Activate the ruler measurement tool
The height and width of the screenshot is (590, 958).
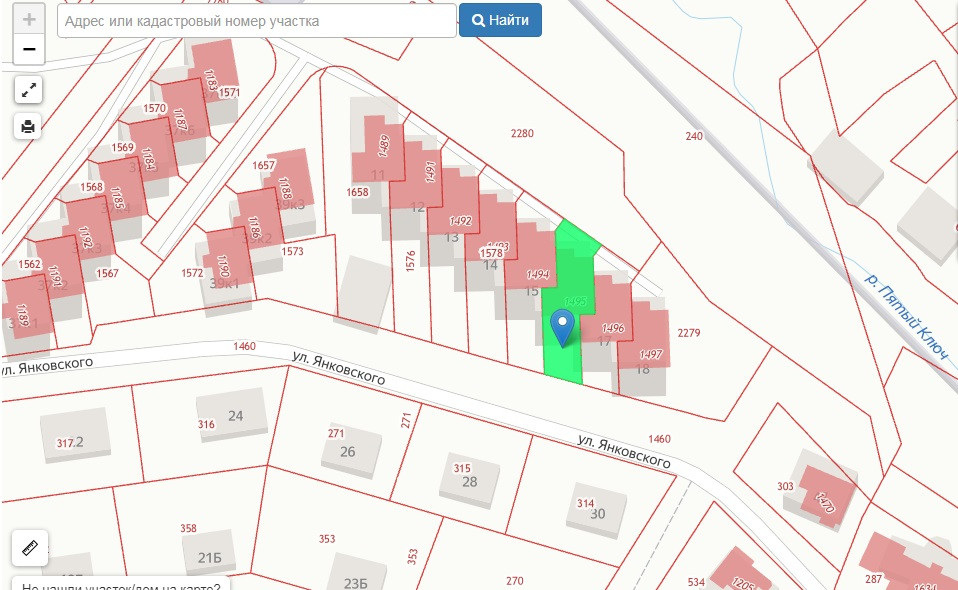[x=29, y=547]
